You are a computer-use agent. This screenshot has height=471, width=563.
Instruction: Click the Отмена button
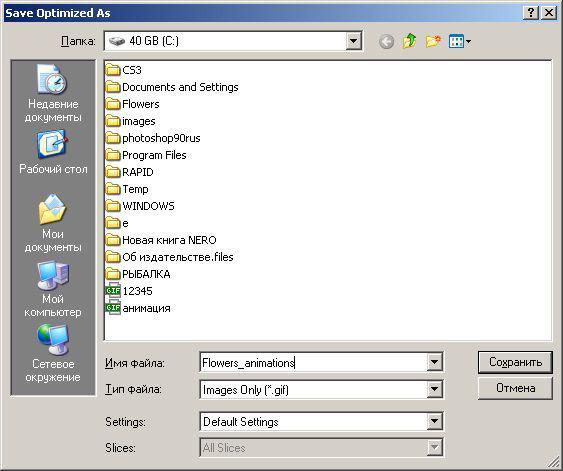click(515, 388)
